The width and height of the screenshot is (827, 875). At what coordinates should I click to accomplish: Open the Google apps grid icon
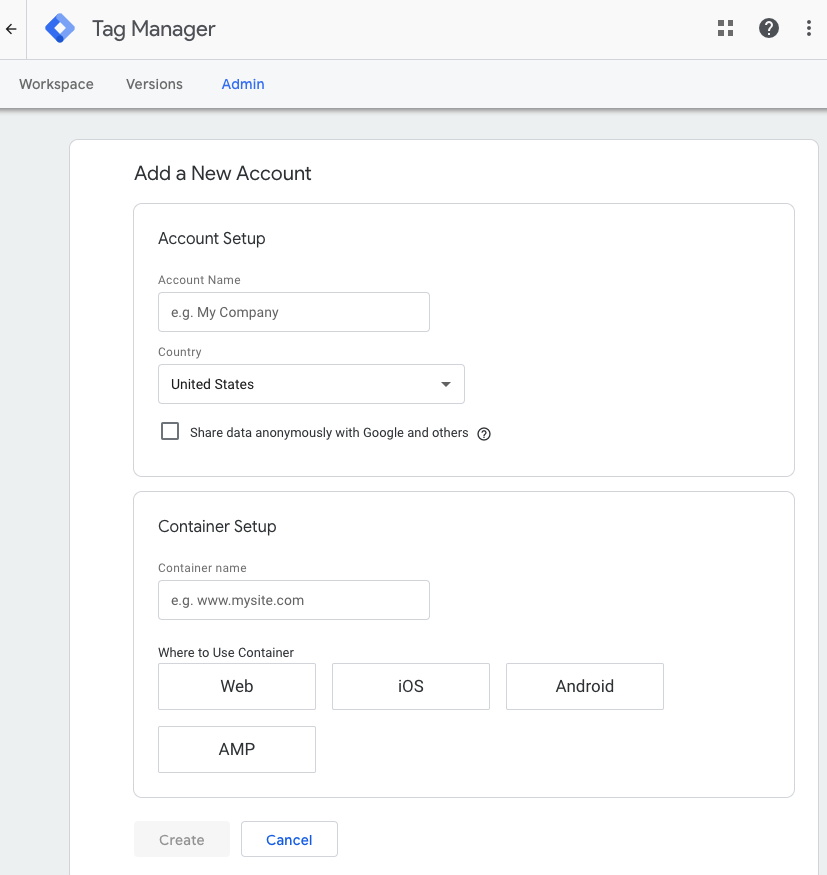coord(725,28)
